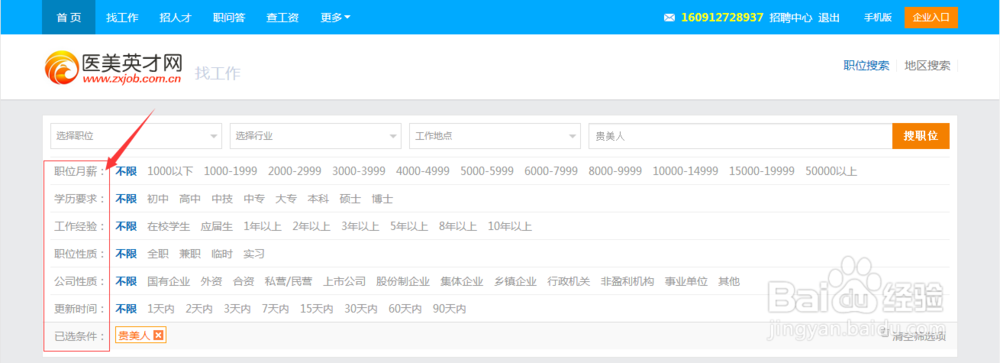Open 招人才 navigation item
1000x363 pixels.
(x=175, y=17)
